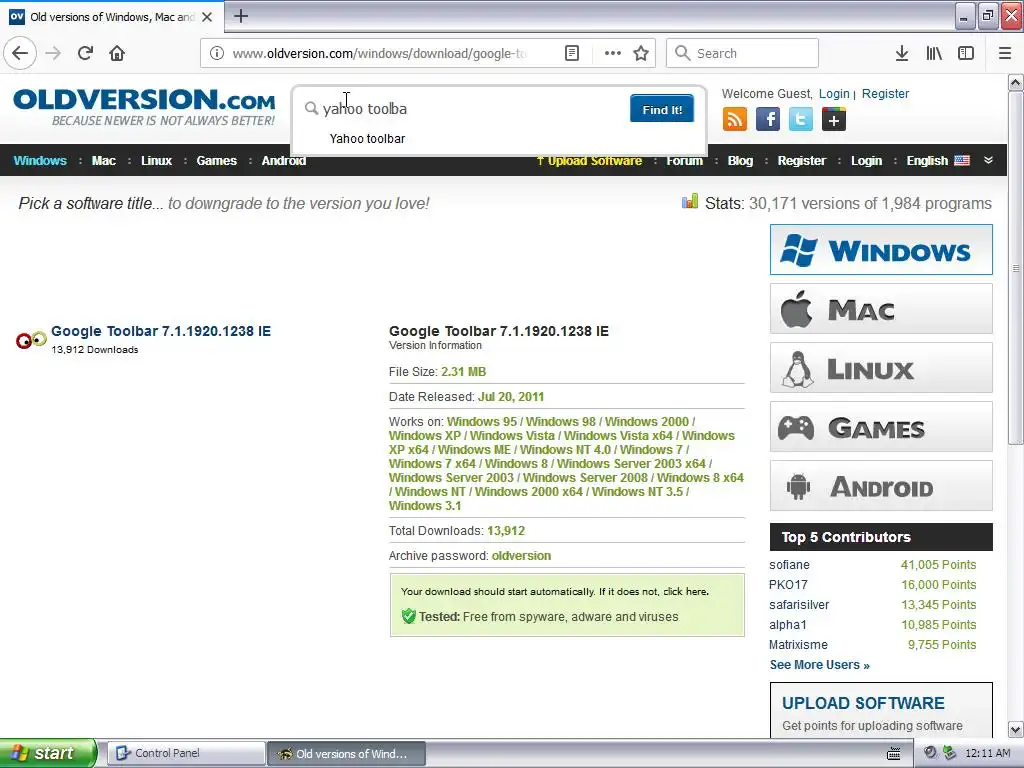1024x768 pixels.
Task: Click See More Users link
Action: click(820, 665)
